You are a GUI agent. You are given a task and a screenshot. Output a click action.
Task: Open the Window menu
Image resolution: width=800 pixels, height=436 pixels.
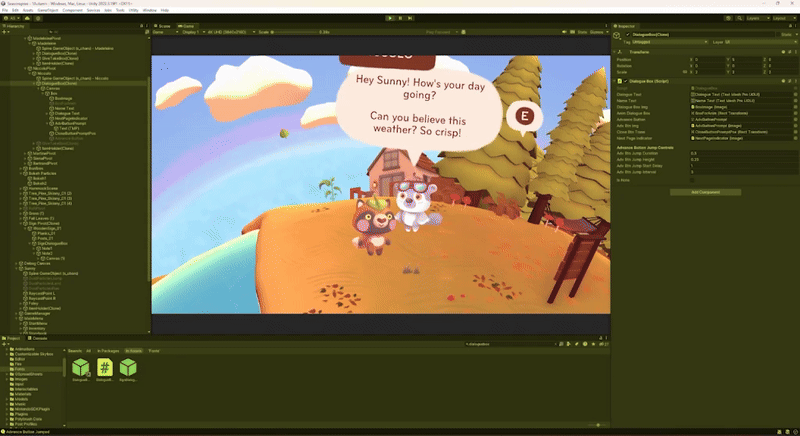click(149, 10)
